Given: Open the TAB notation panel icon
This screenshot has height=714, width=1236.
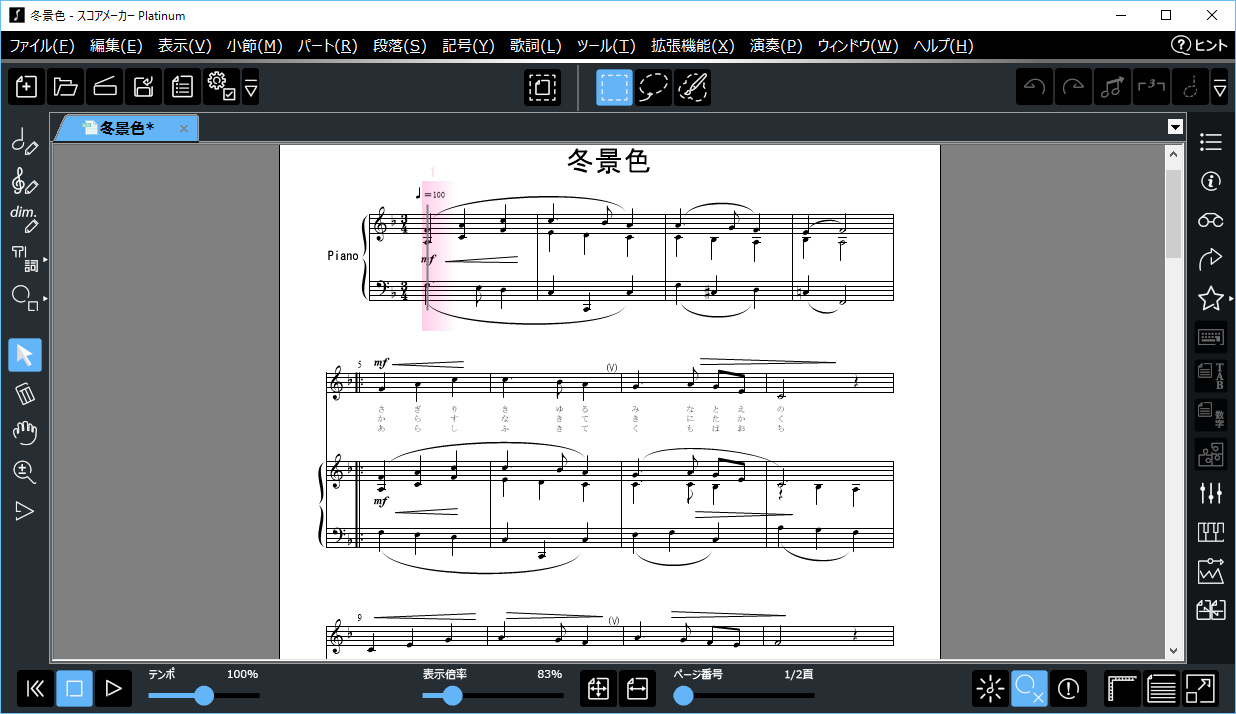Looking at the screenshot, I should (1211, 376).
